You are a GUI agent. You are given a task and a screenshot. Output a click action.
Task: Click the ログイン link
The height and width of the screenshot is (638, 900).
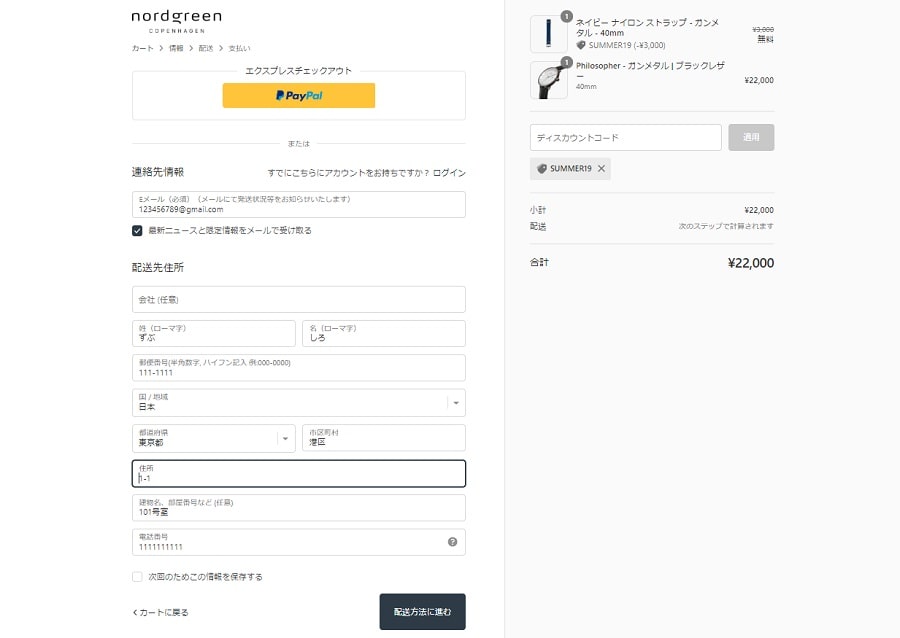click(449, 173)
